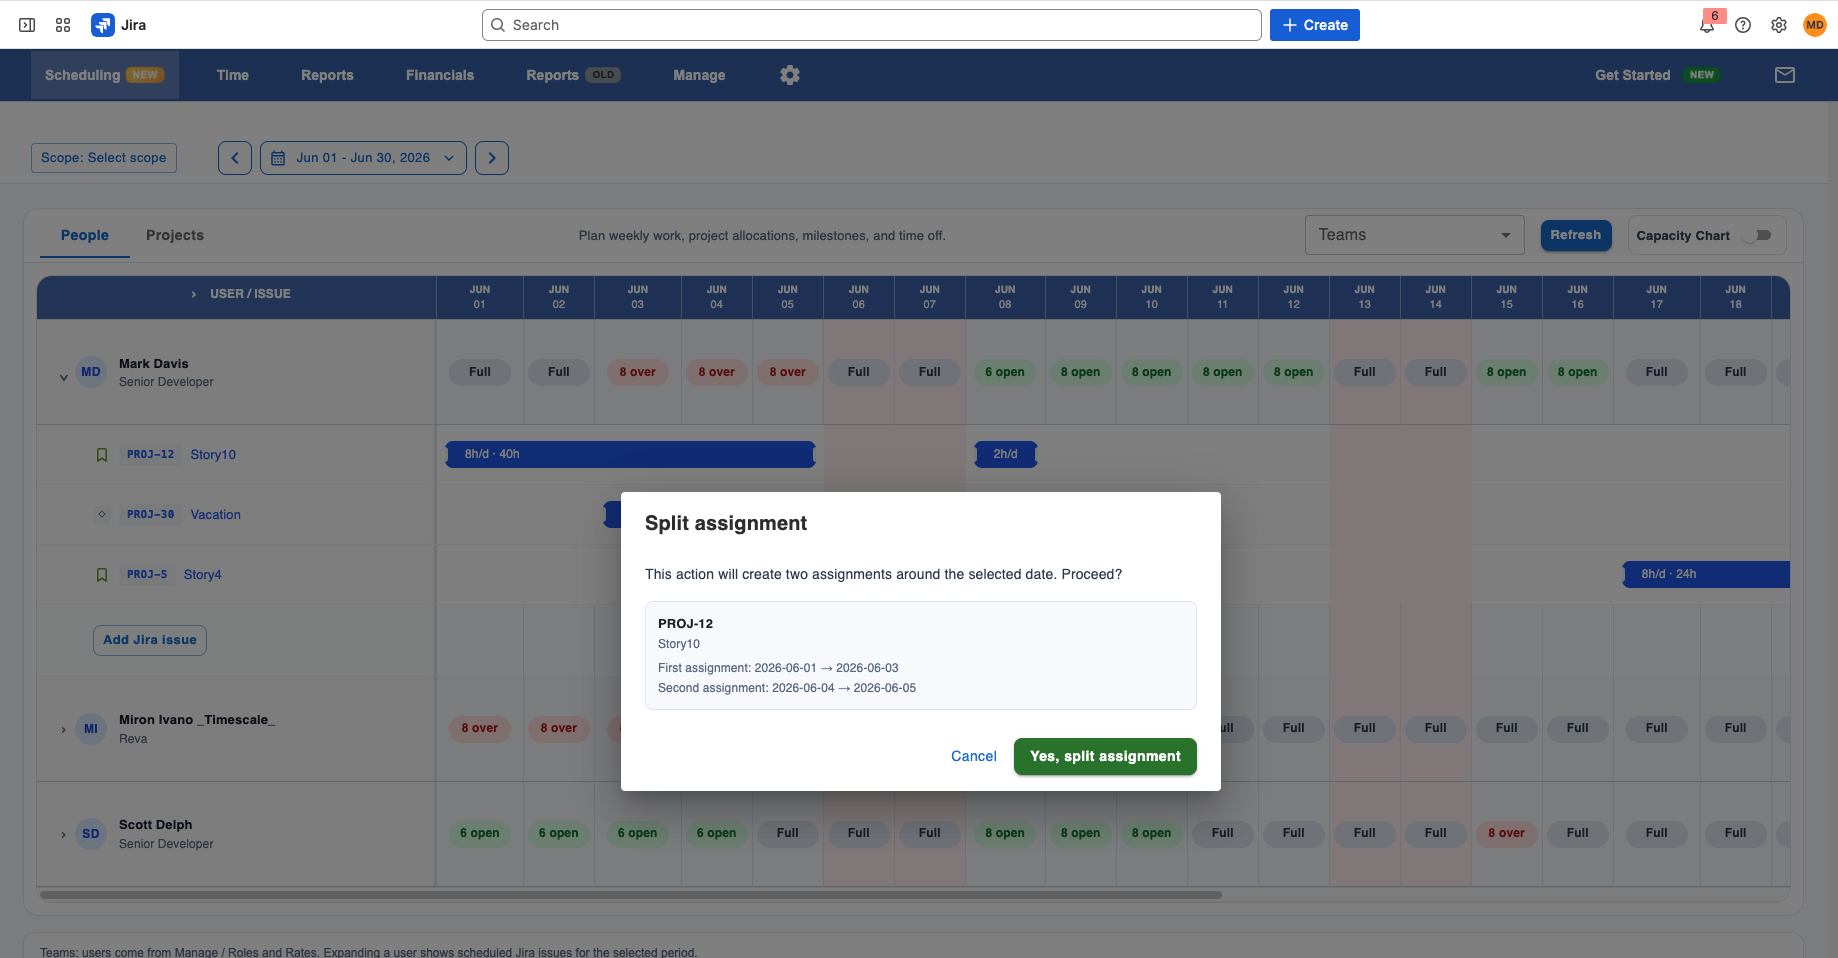The image size is (1838, 958).
Task: Open PROJ-12 issue link
Action: coord(150,455)
